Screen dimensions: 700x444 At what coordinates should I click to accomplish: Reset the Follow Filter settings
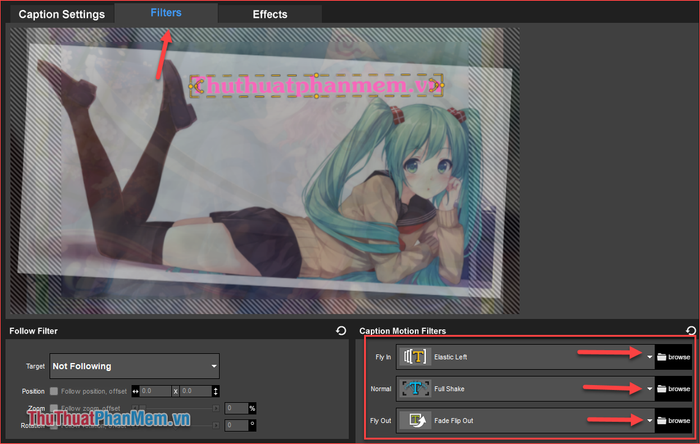(341, 331)
